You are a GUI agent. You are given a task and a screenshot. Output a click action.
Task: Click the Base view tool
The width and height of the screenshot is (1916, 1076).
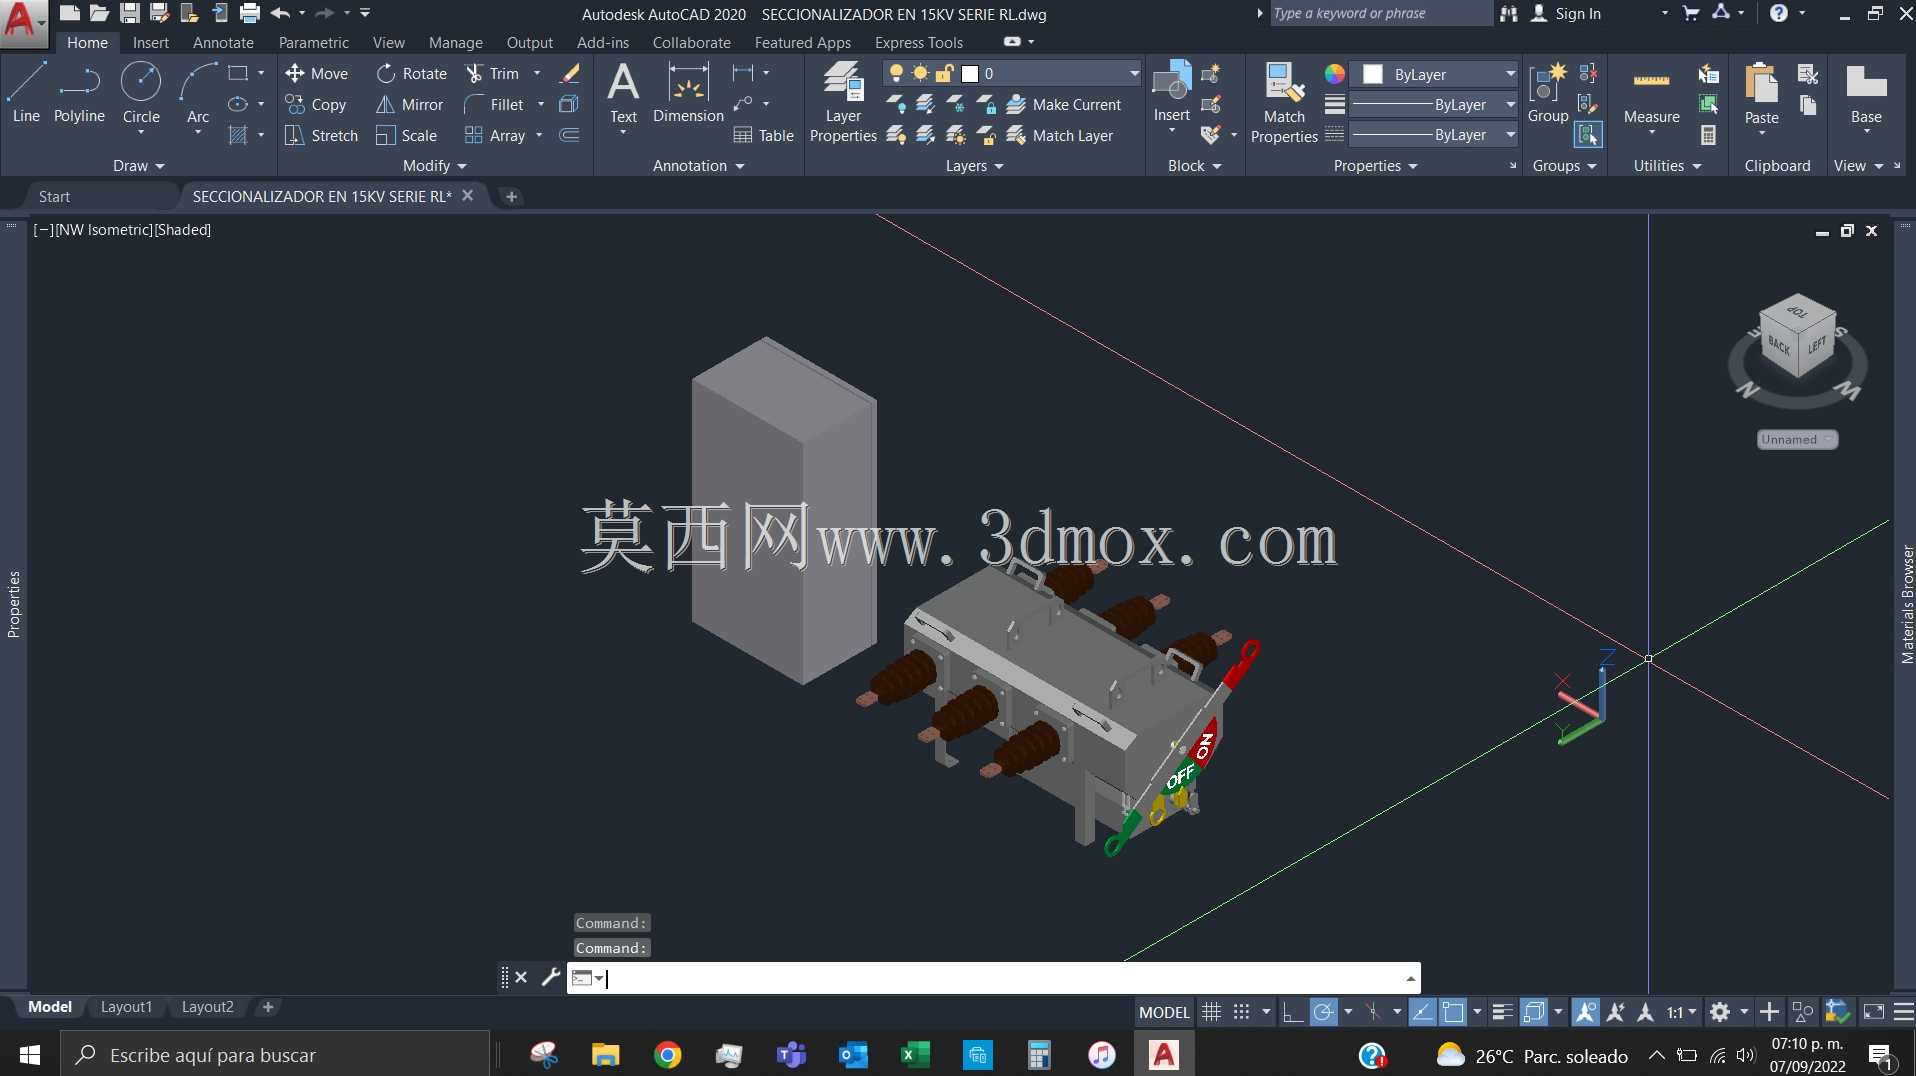pos(1866,92)
